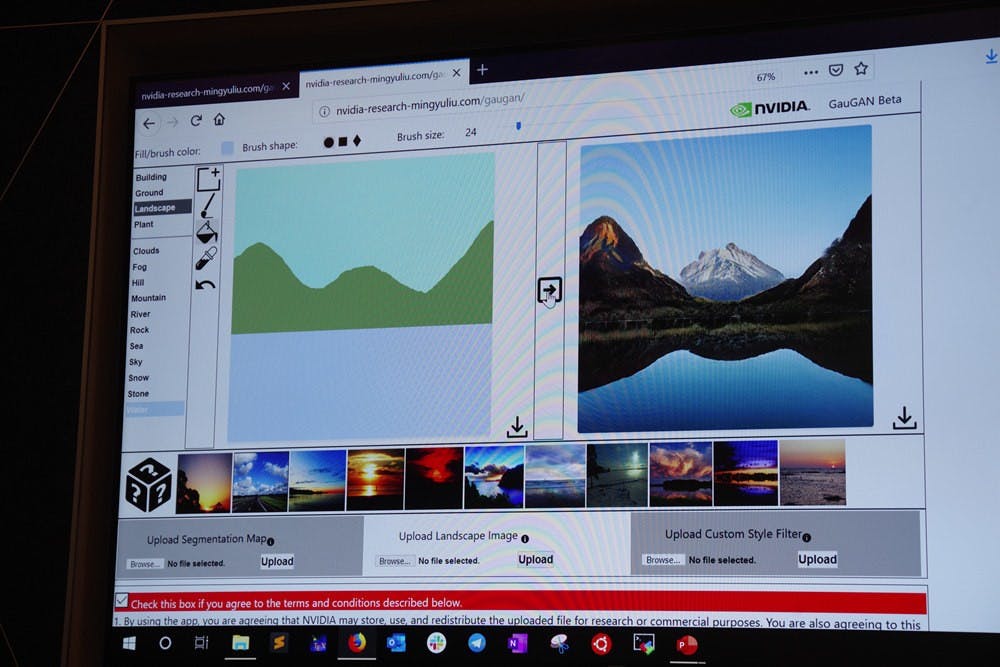Select the Building category
The height and width of the screenshot is (667, 1000).
pos(151,177)
